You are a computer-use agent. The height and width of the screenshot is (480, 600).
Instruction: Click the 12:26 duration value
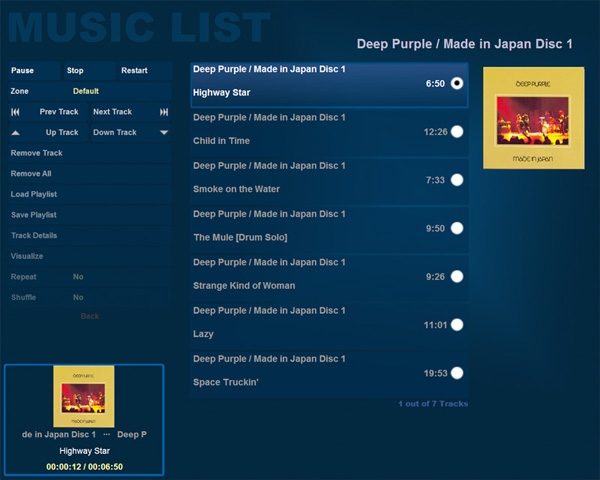pyautogui.click(x=435, y=132)
